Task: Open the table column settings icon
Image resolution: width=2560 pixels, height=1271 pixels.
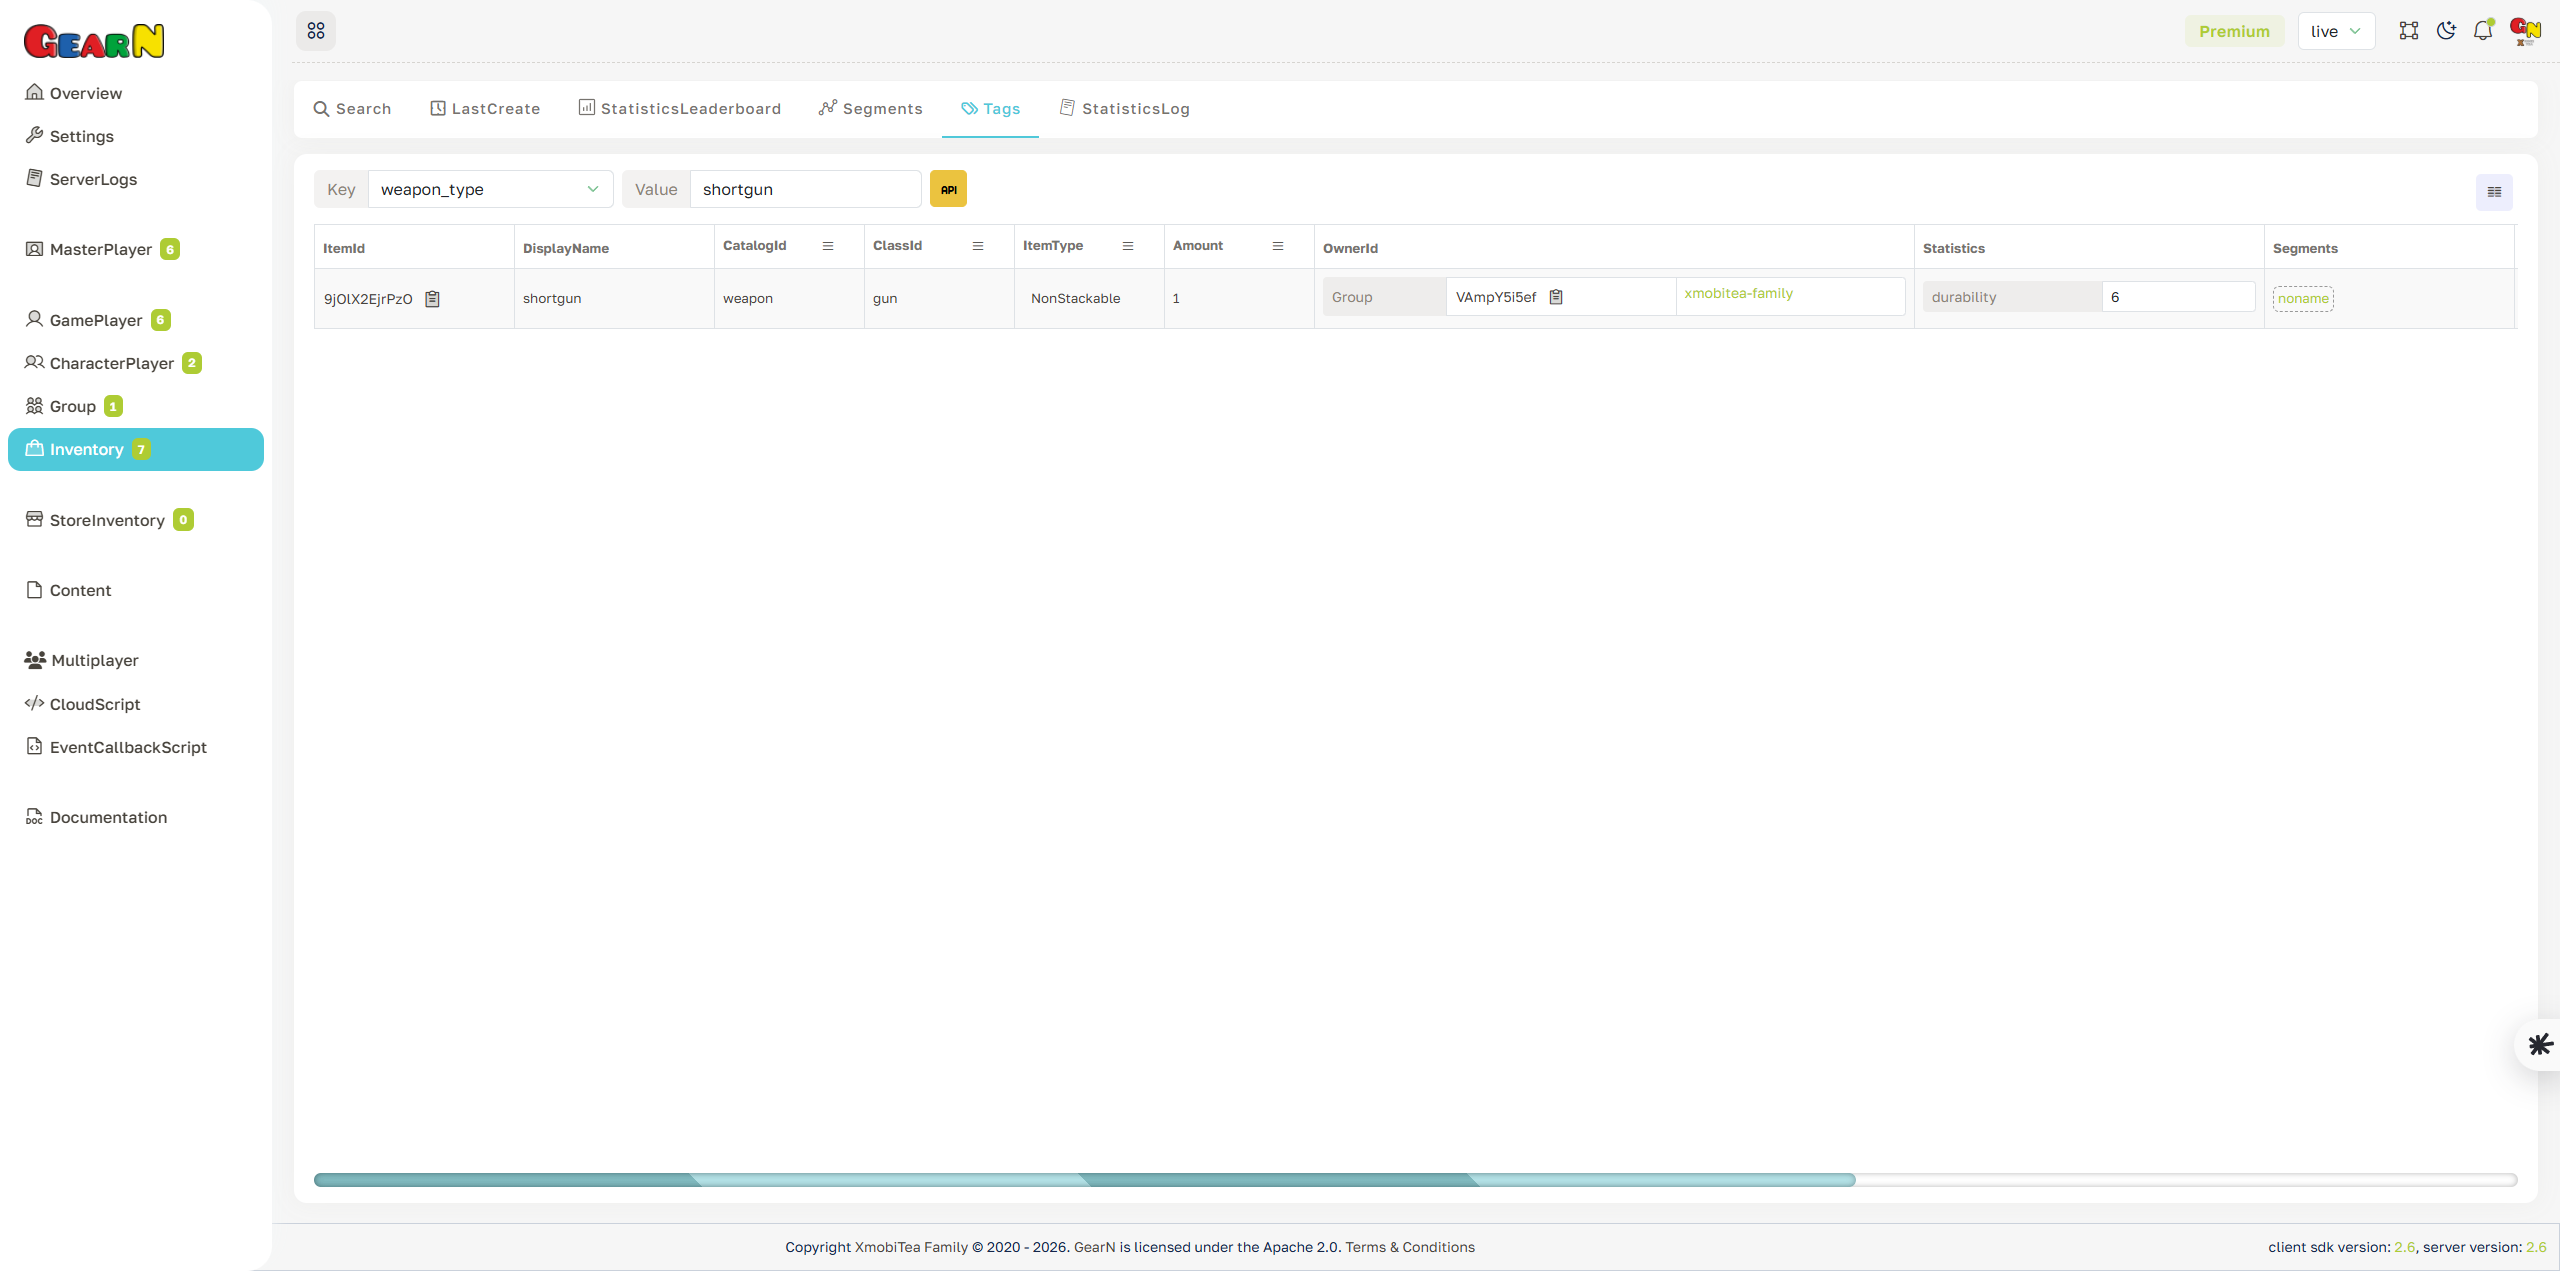Action: (2493, 191)
